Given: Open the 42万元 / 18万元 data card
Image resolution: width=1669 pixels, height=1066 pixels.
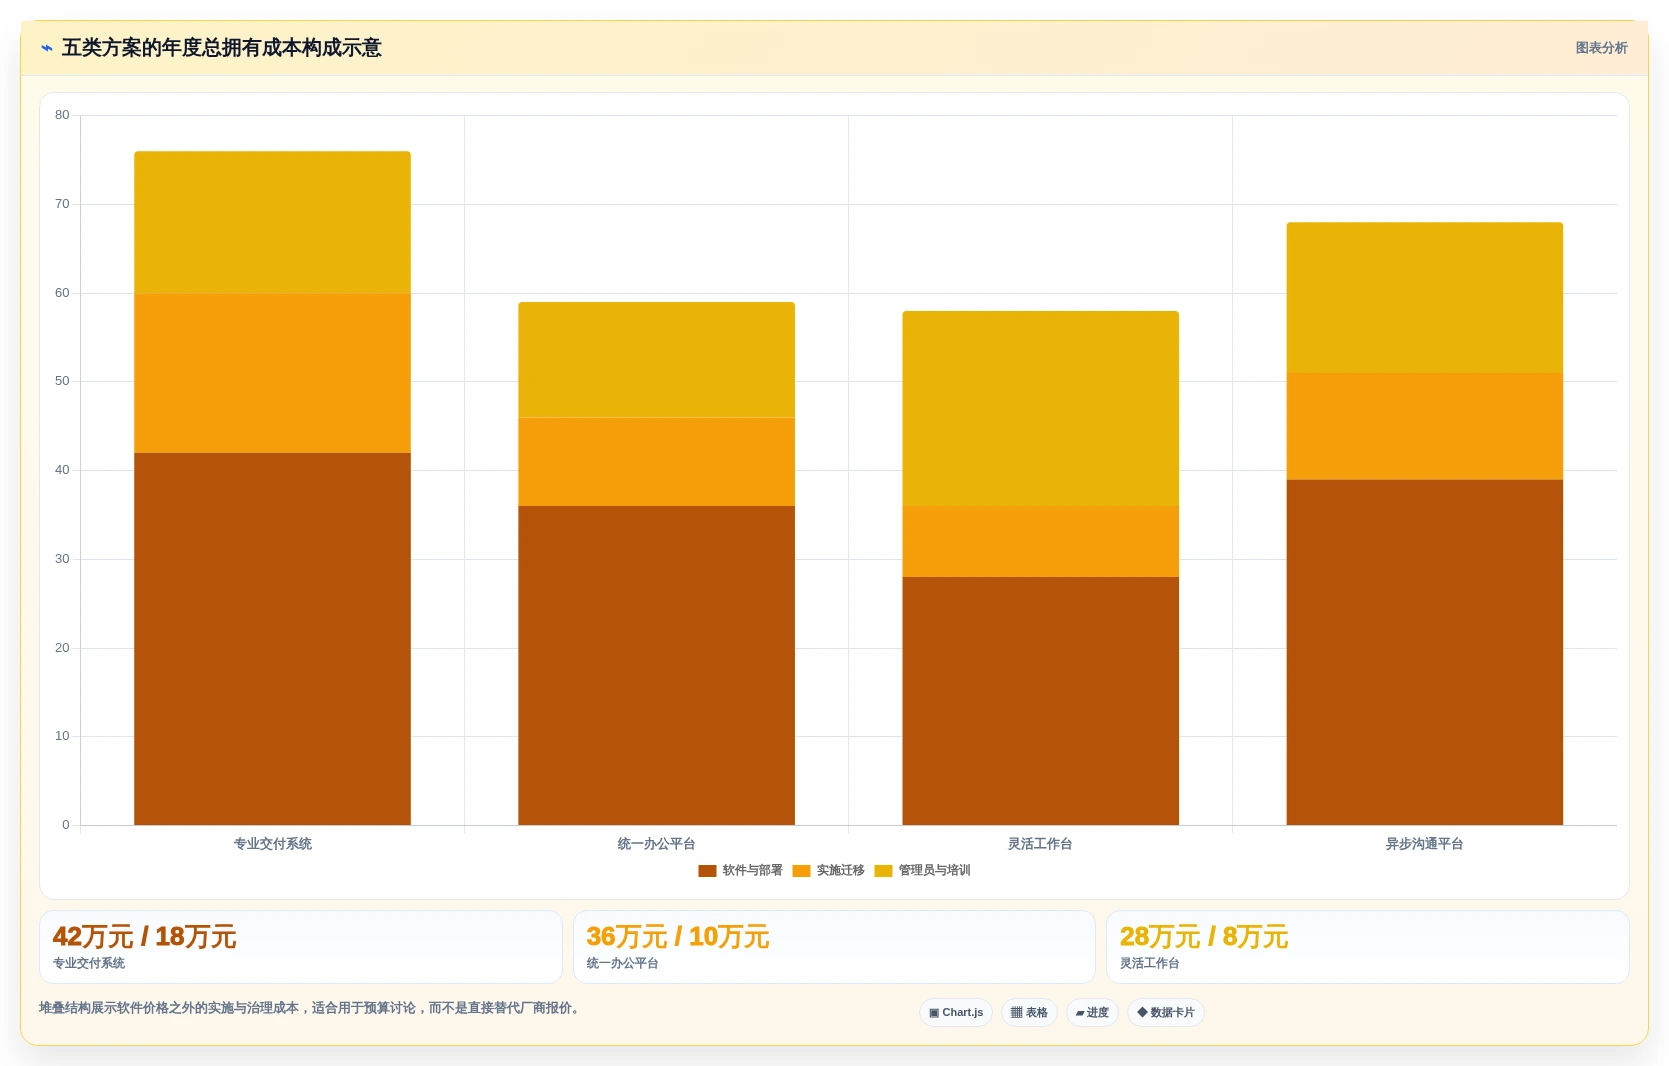Looking at the screenshot, I should point(300,947).
